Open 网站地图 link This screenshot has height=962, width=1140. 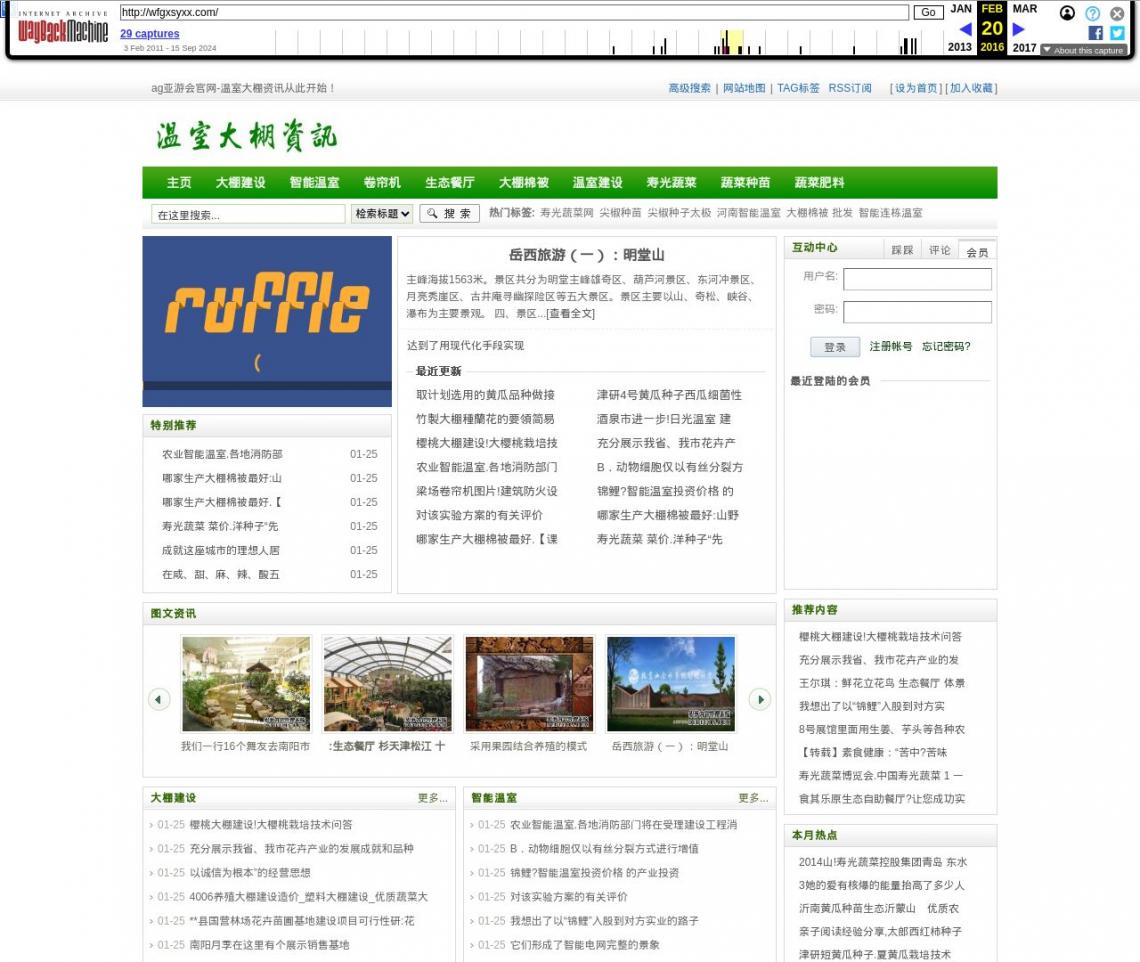[744, 88]
